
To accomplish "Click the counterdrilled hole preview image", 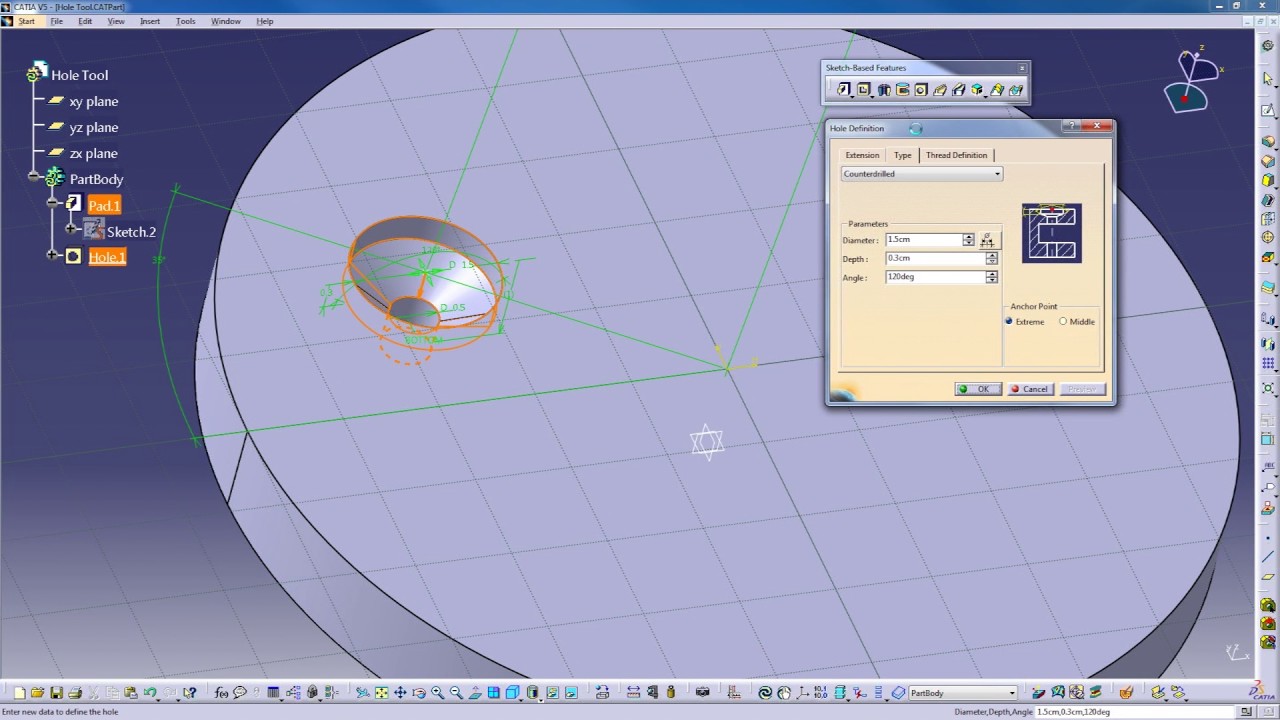I will (1052, 233).
